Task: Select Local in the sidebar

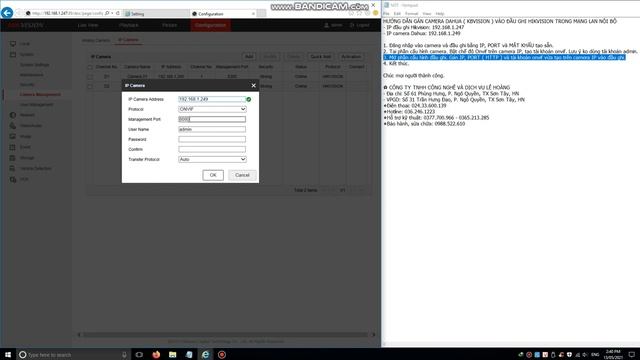Action: pyautogui.click(x=25, y=44)
